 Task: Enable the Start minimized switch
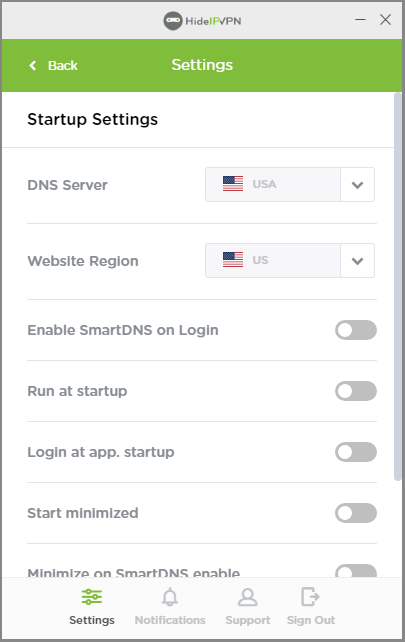point(356,513)
